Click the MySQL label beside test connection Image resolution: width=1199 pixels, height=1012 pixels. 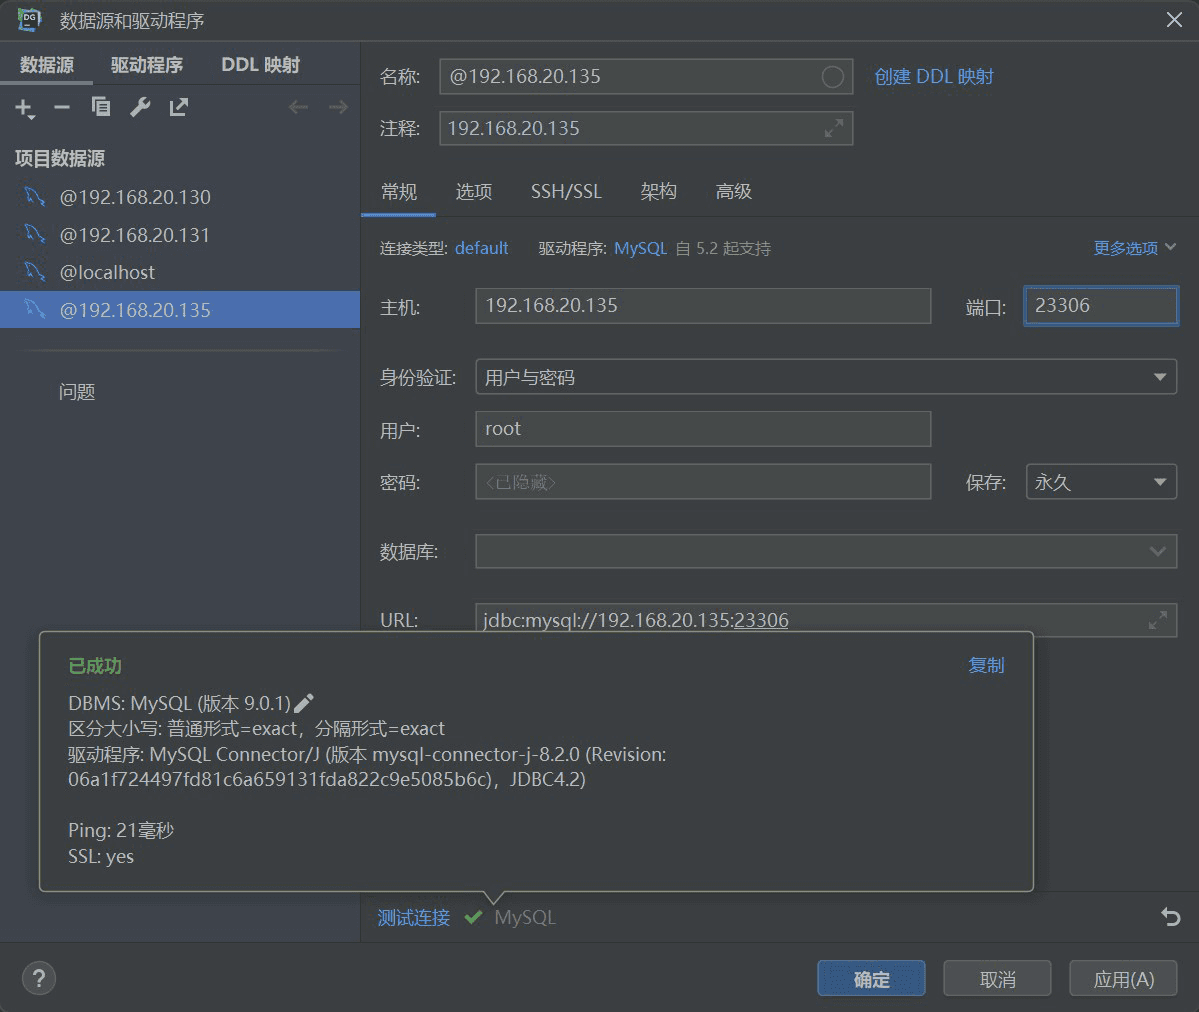tap(525, 917)
